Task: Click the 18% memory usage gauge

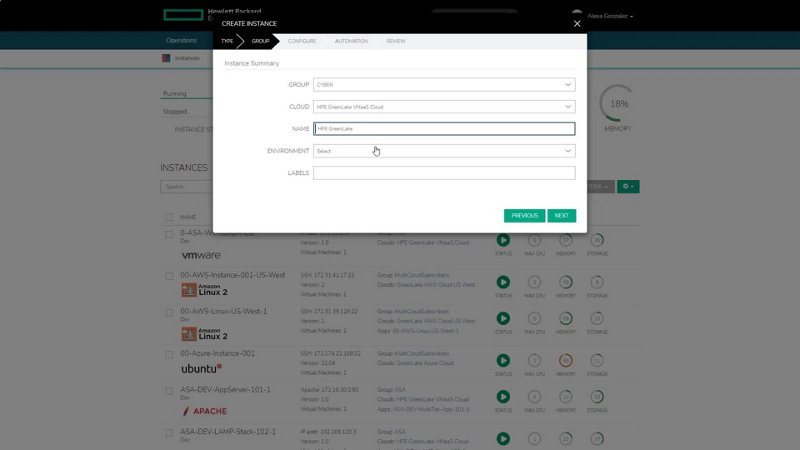Action: click(618, 104)
